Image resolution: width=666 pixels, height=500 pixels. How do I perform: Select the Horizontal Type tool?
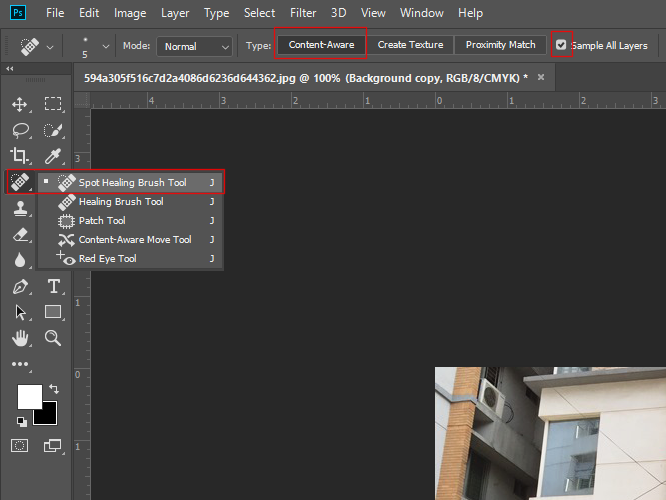(54, 287)
